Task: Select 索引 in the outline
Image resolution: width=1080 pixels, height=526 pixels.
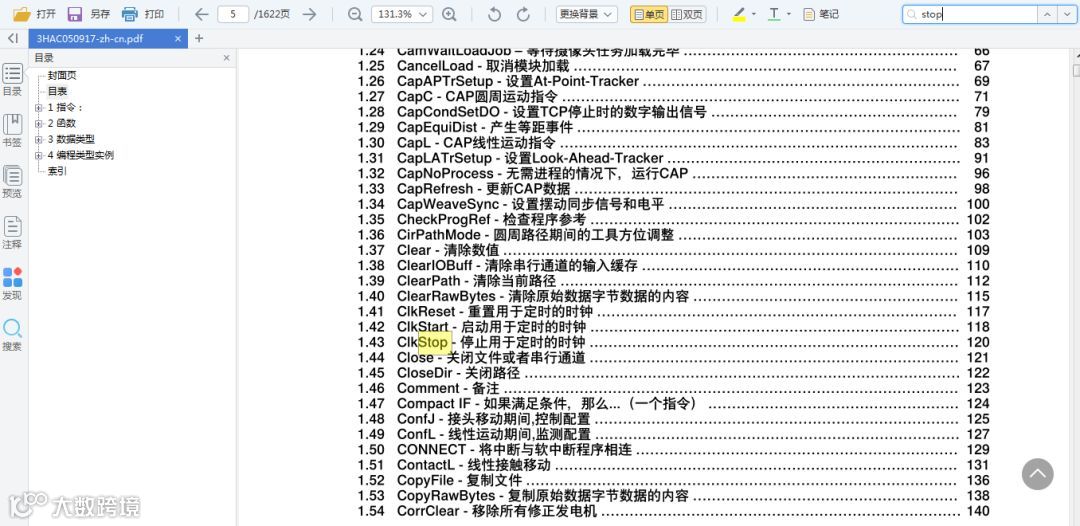Action: (57, 171)
